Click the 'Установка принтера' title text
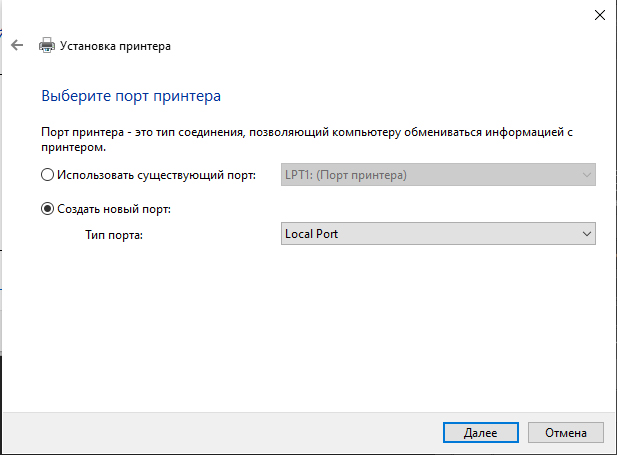The width and height of the screenshot is (617, 455). [115, 46]
